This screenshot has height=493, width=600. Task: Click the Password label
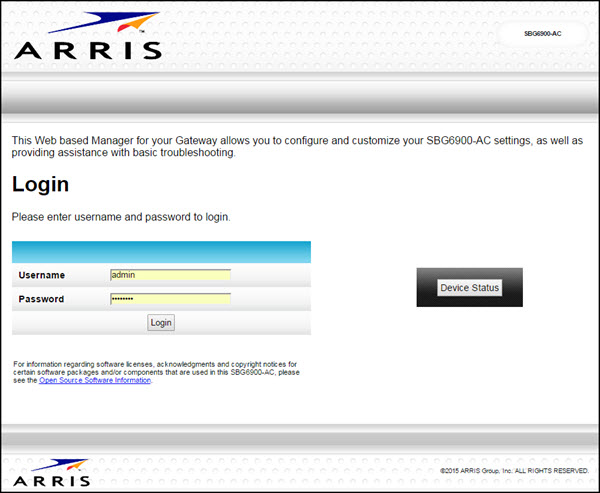[x=41, y=299]
